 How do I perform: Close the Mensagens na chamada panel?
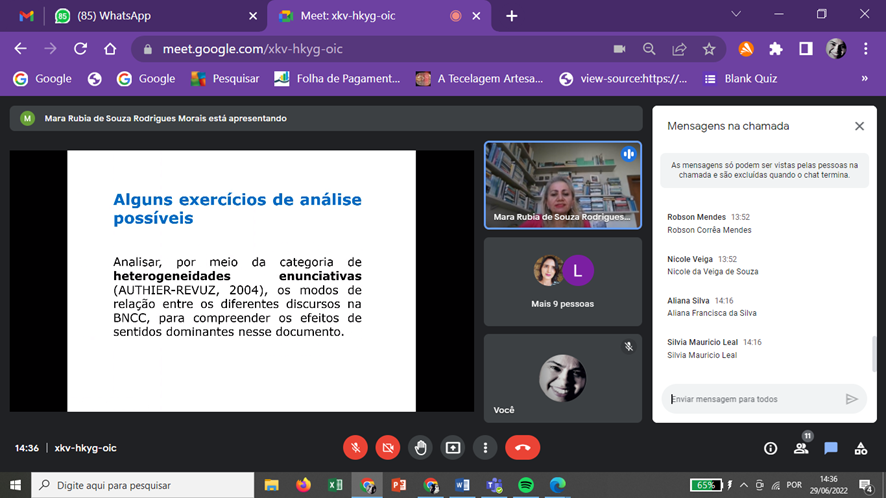click(859, 126)
